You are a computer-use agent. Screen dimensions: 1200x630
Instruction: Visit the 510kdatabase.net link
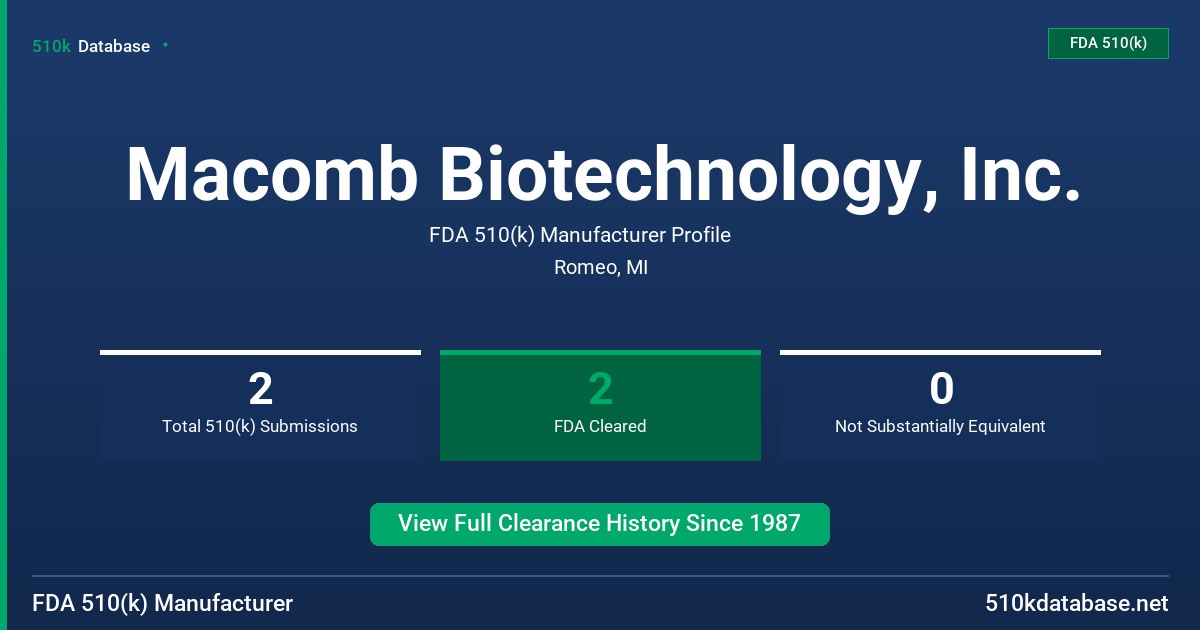[x=1076, y=604]
